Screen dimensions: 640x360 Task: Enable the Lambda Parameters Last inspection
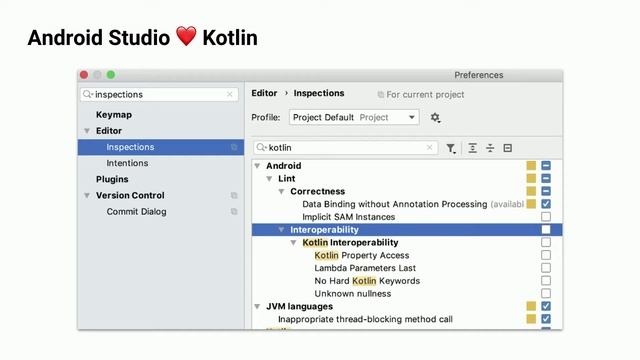click(x=546, y=268)
